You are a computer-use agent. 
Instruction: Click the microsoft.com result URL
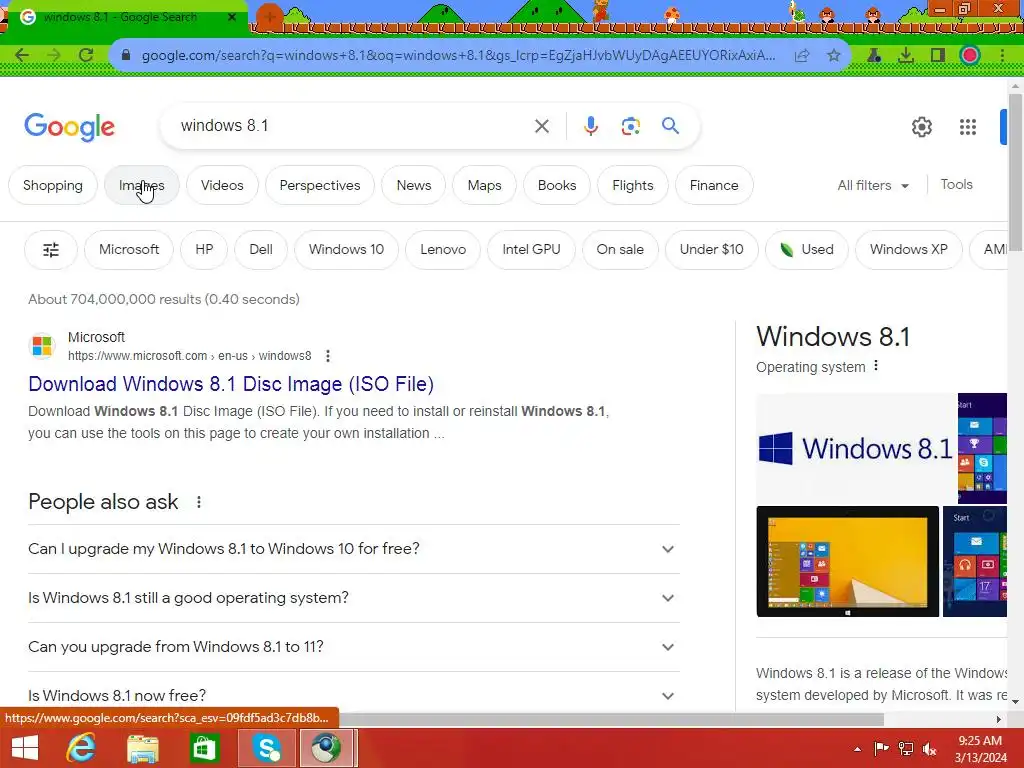tap(189, 356)
